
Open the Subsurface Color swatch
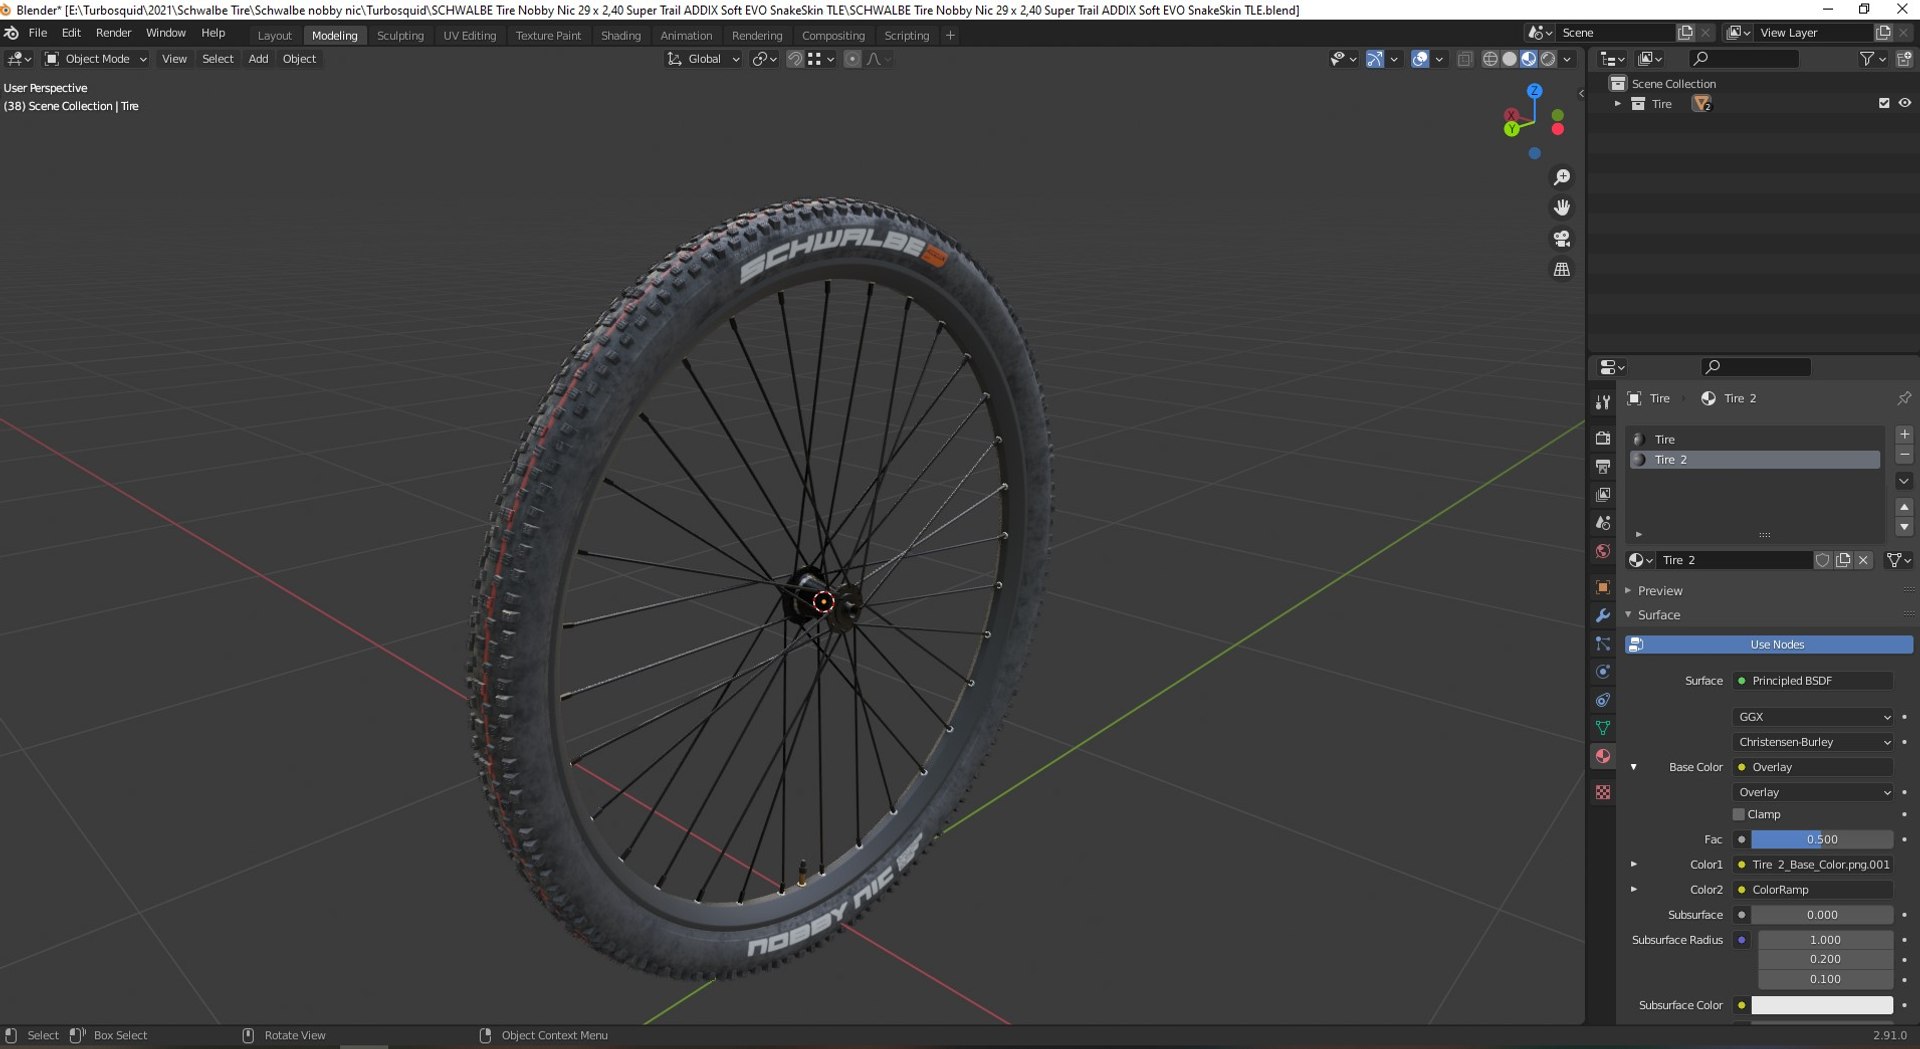pos(1822,1005)
